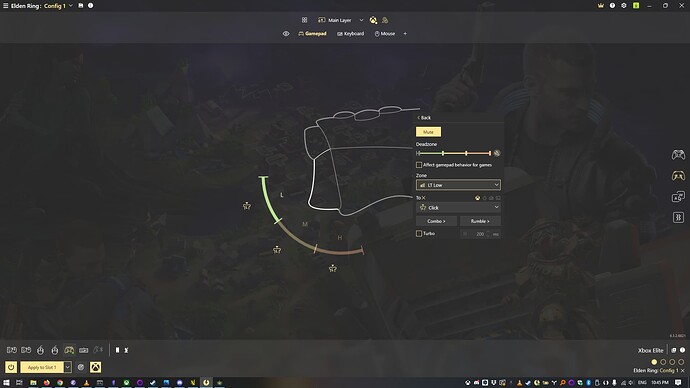Clear the To mapping with X icon
Image resolution: width=690 pixels, height=388 pixels.
click(424, 198)
